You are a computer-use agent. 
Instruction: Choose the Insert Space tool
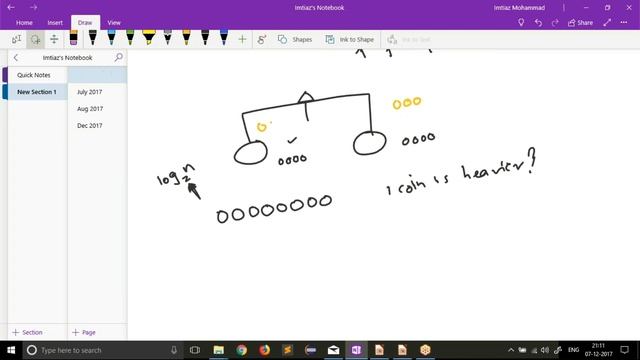tap(54, 40)
